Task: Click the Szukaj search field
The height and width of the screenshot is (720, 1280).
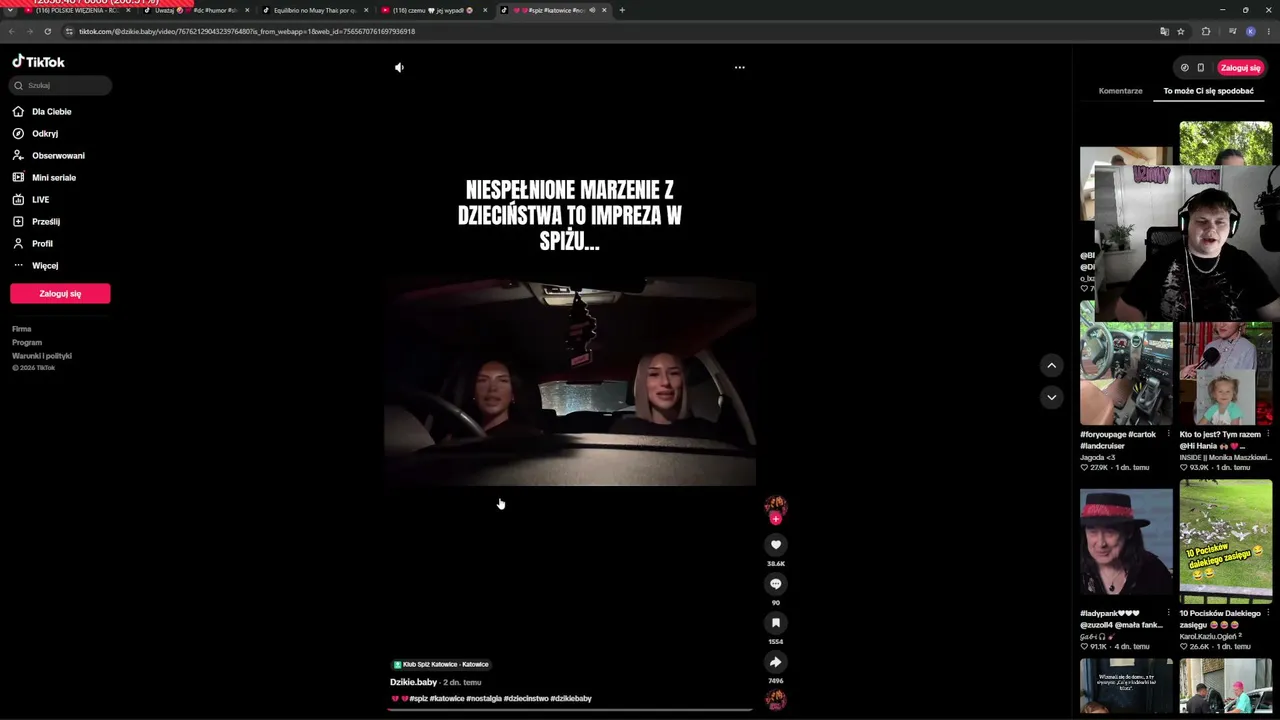Action: [61, 86]
